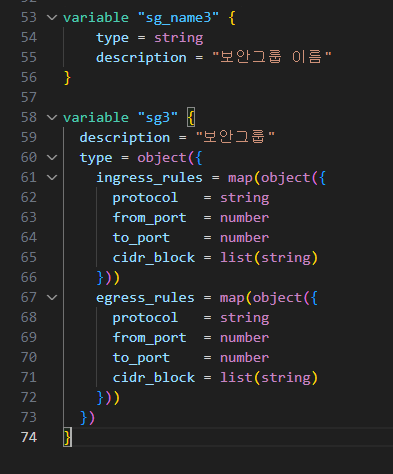Click the highlighted opening brace on line 58
This screenshot has height=474, width=393.
191,117
